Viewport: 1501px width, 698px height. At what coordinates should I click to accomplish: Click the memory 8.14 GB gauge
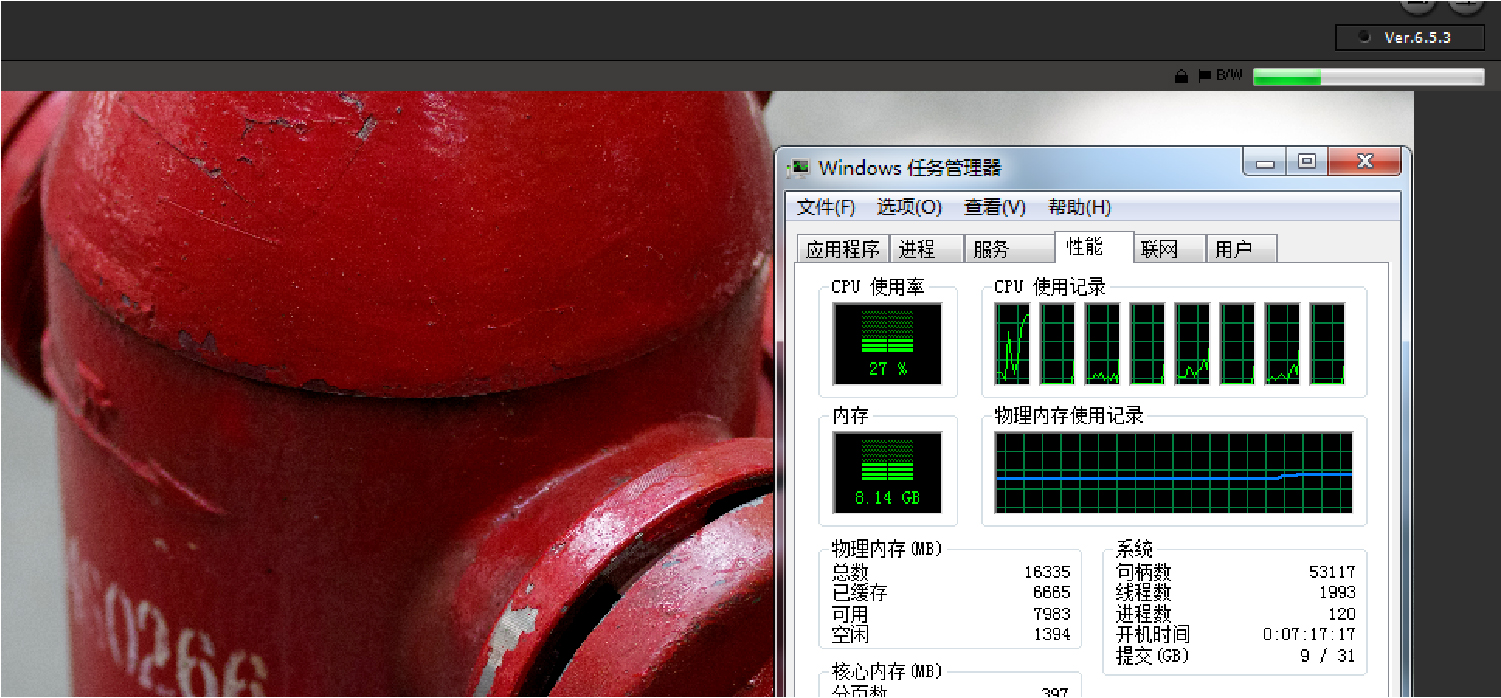(x=888, y=472)
